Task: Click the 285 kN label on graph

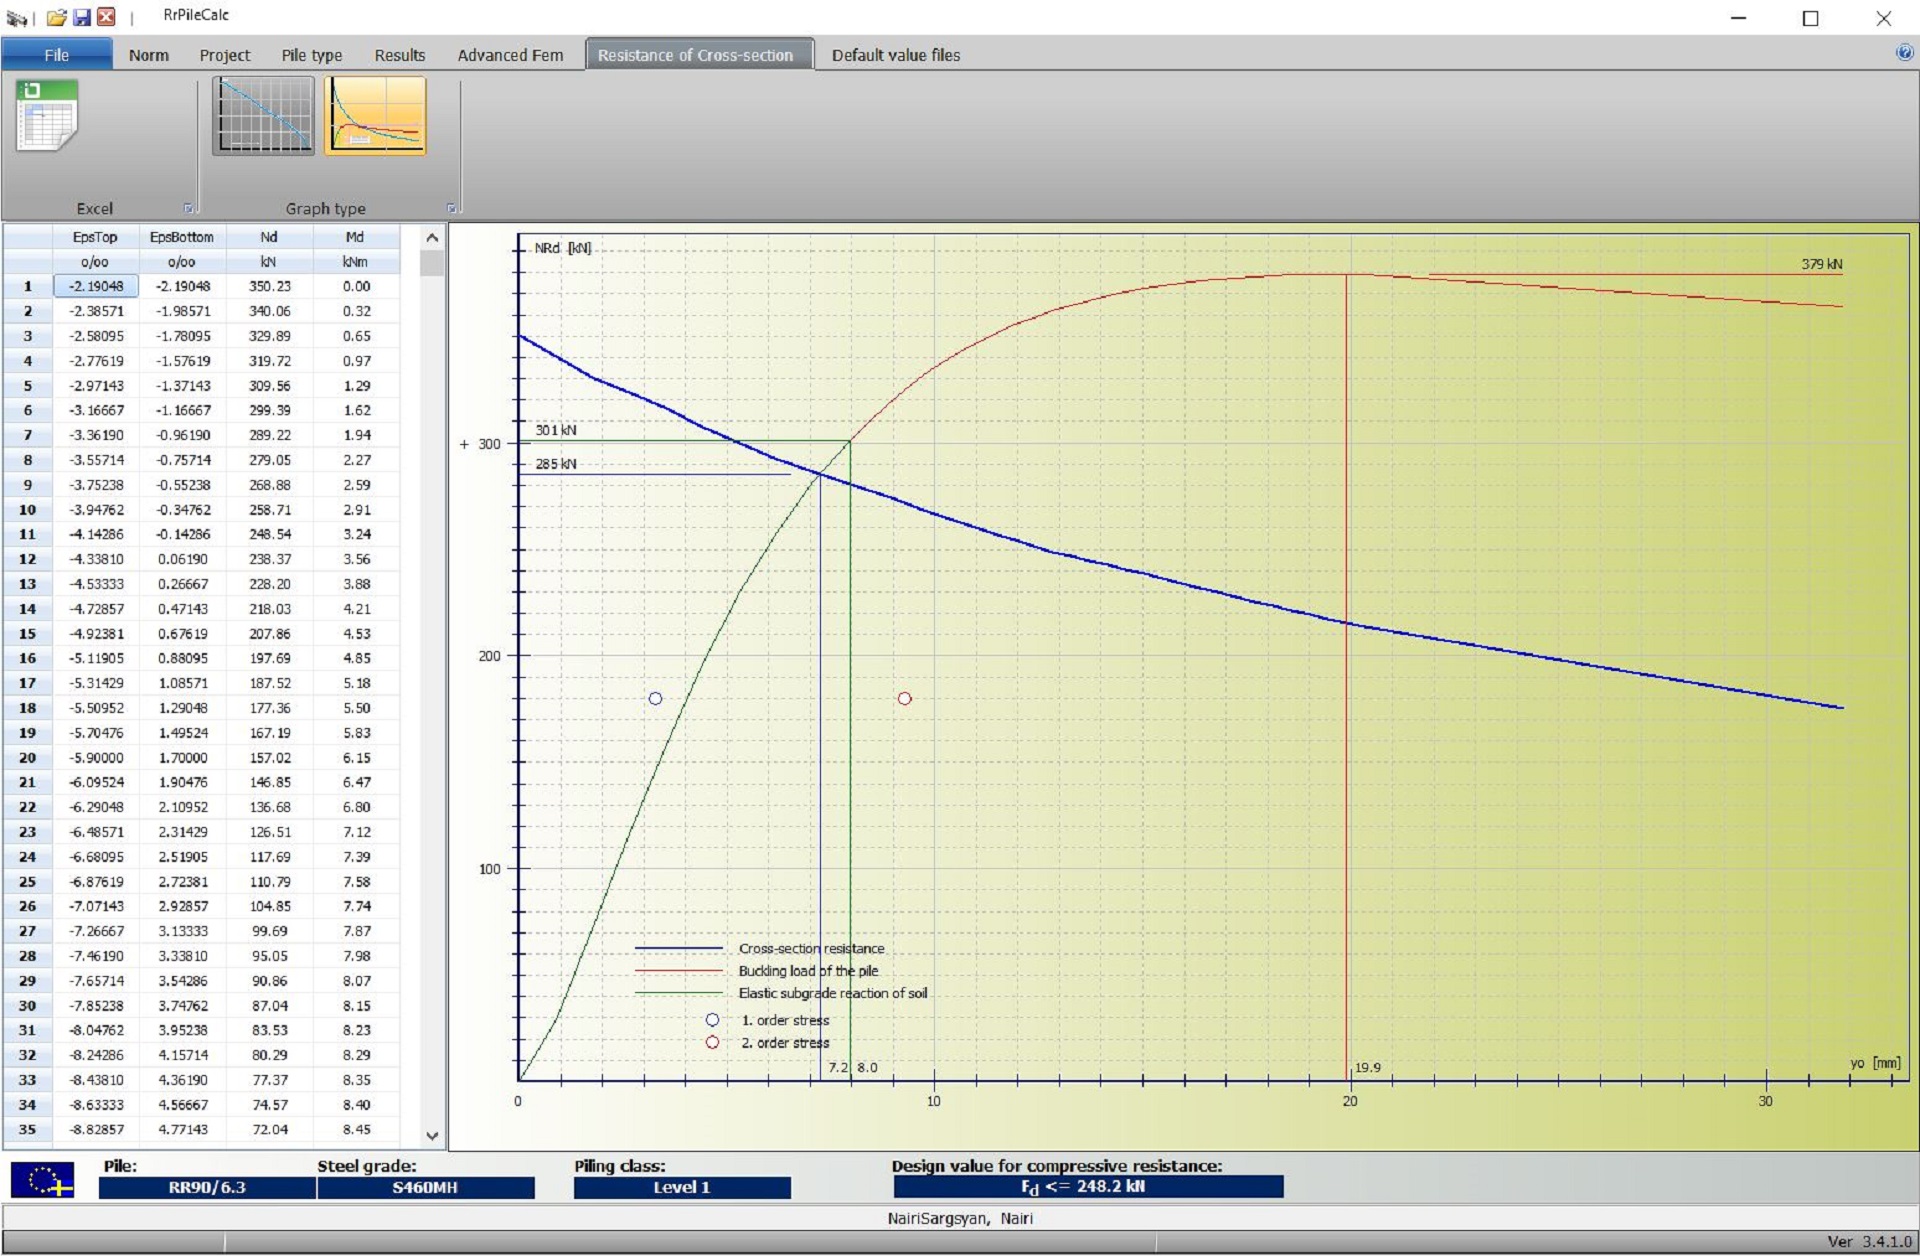Action: [555, 464]
